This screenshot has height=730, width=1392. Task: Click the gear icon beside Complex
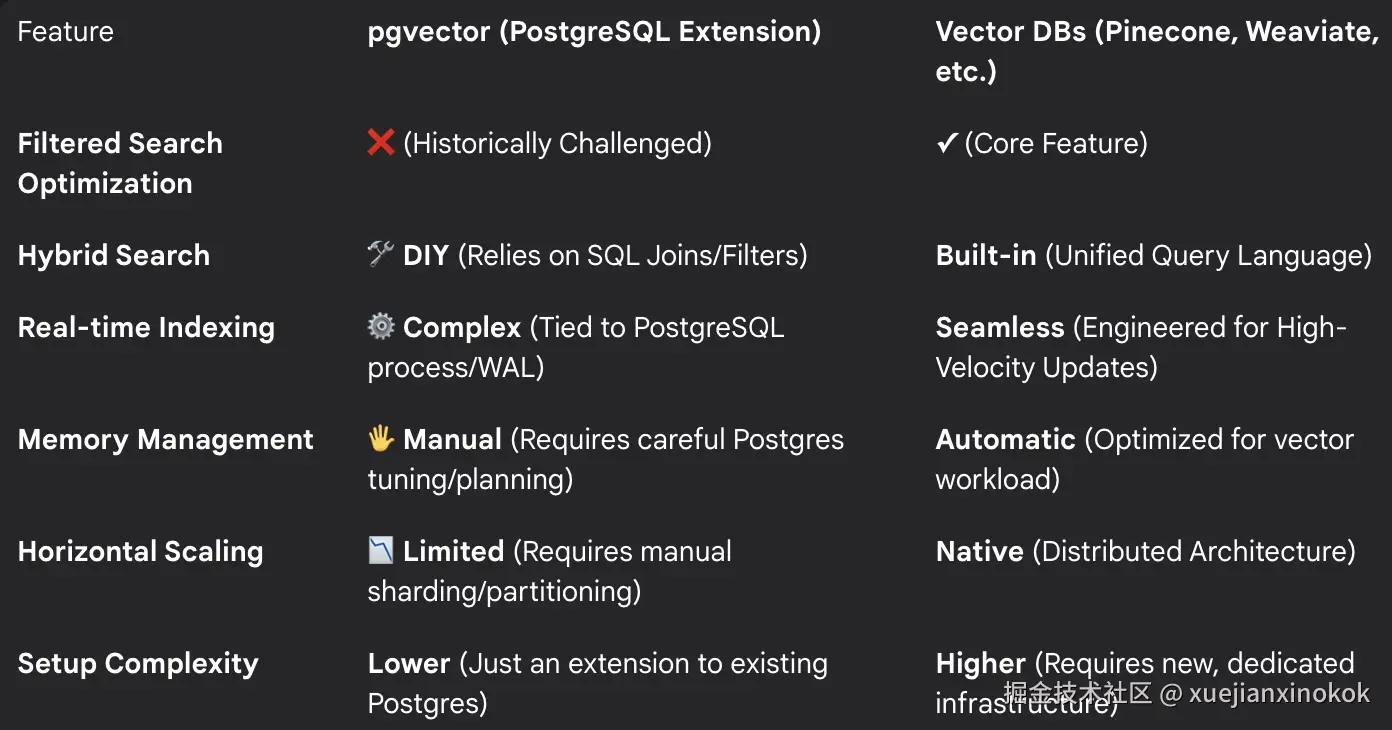pyautogui.click(x=381, y=328)
